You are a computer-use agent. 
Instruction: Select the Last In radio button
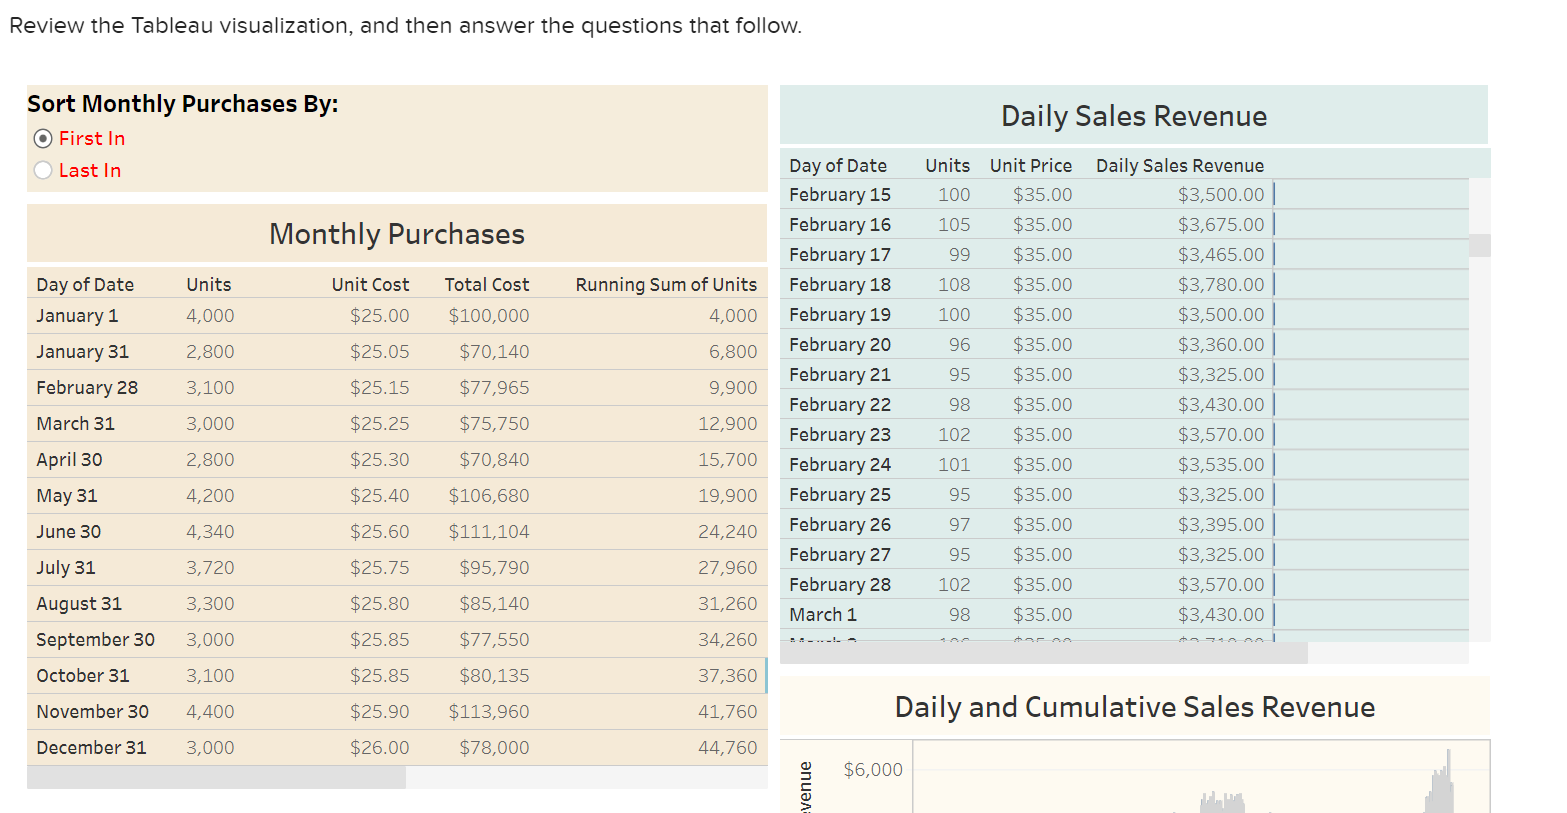pos(44,170)
